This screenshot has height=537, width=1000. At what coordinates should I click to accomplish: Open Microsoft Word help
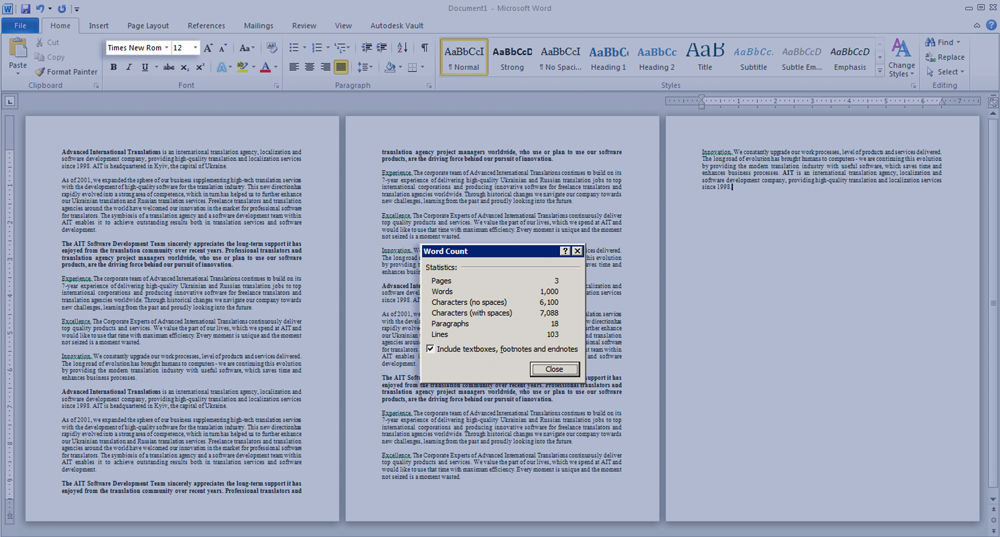click(991, 26)
